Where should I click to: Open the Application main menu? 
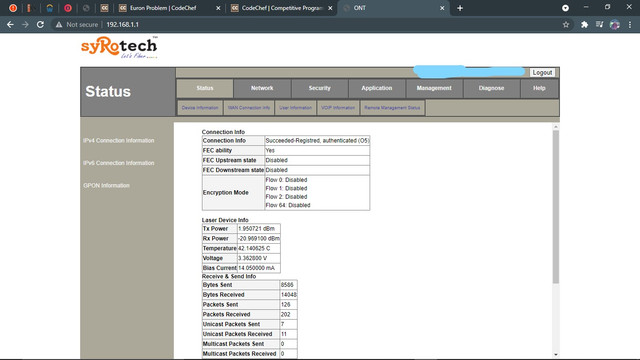coord(377,88)
